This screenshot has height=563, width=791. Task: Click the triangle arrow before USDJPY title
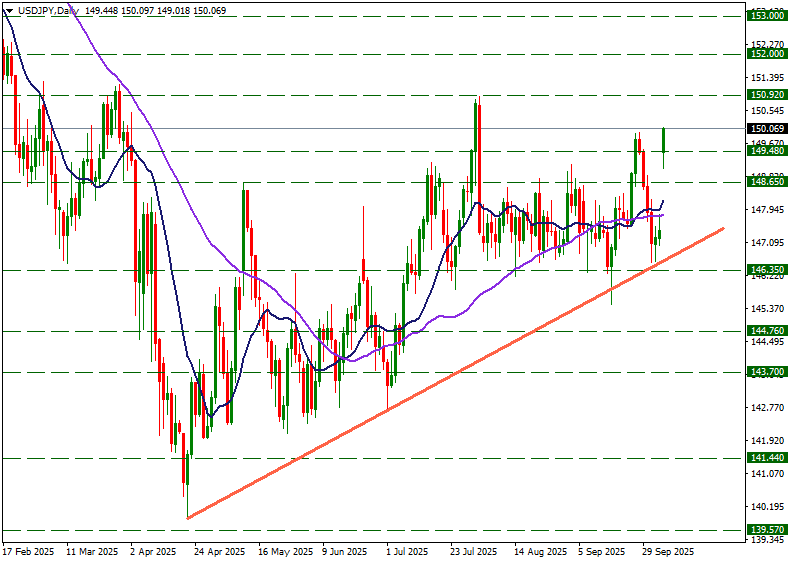(x=9, y=10)
